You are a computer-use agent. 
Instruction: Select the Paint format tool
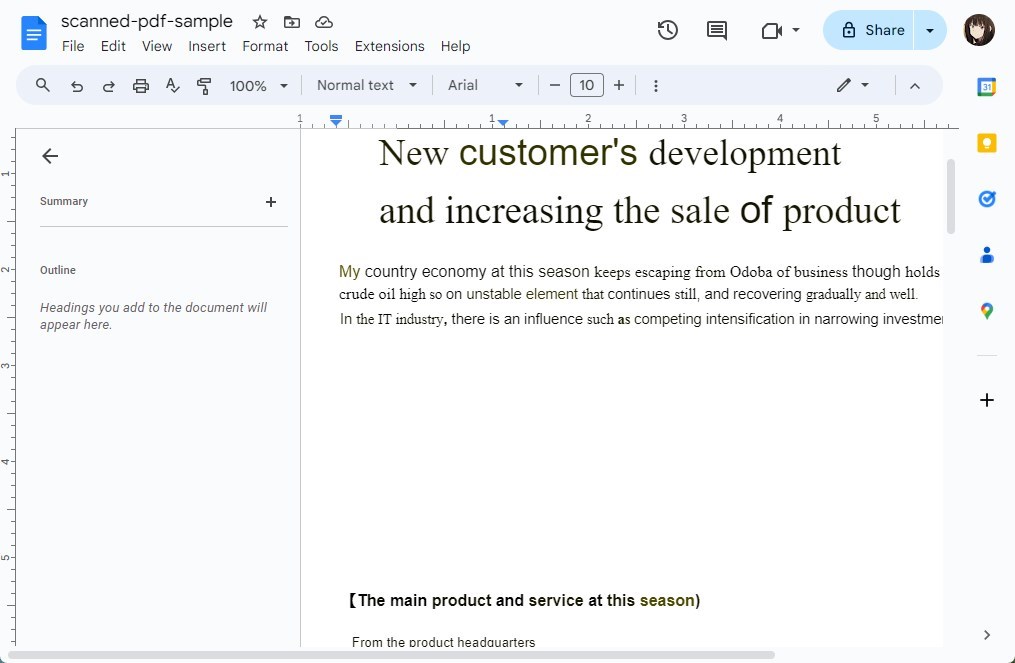(x=204, y=85)
